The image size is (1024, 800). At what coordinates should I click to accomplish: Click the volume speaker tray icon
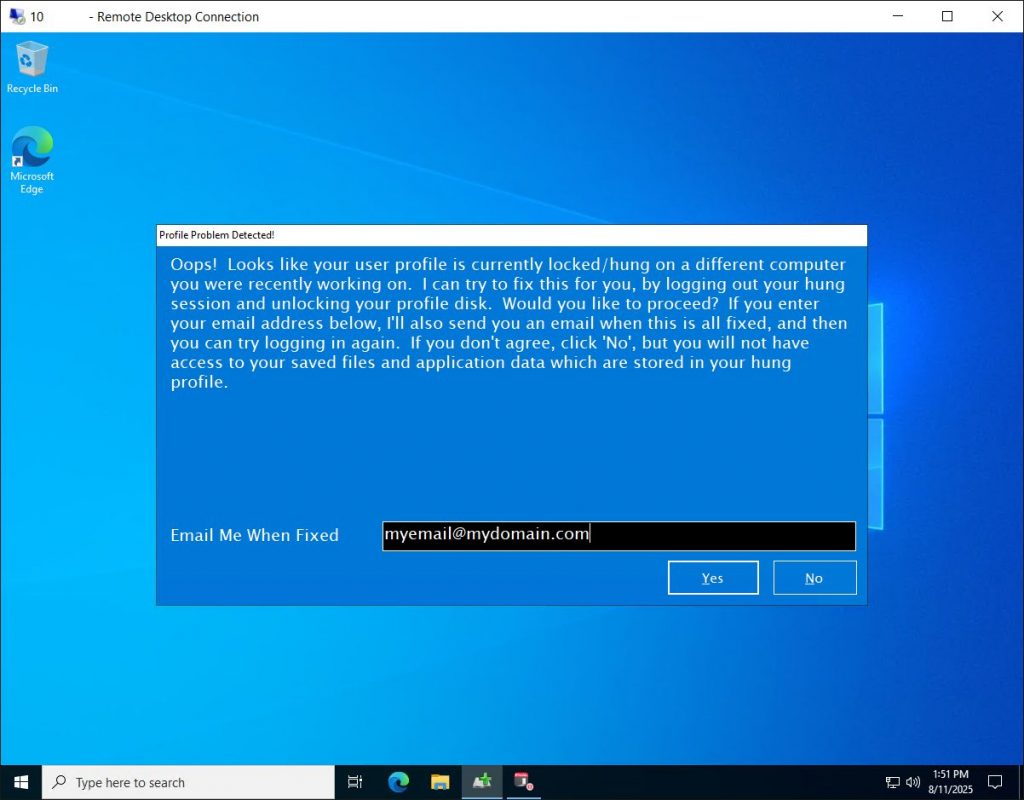(x=912, y=782)
